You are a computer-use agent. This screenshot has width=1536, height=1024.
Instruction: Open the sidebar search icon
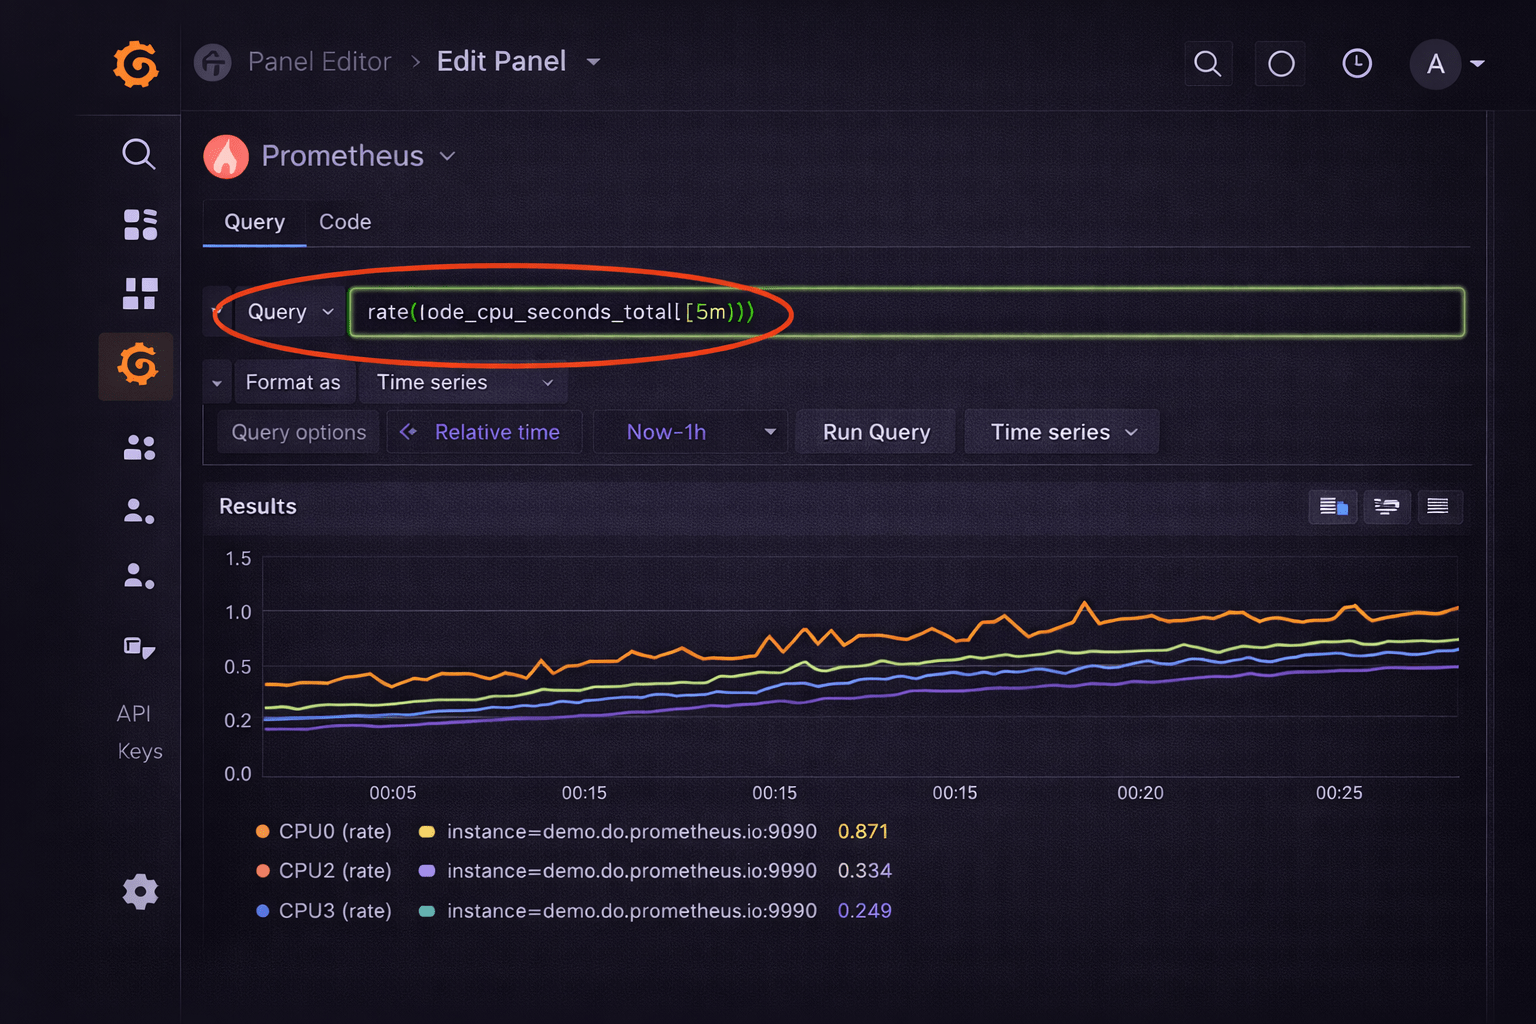point(139,154)
